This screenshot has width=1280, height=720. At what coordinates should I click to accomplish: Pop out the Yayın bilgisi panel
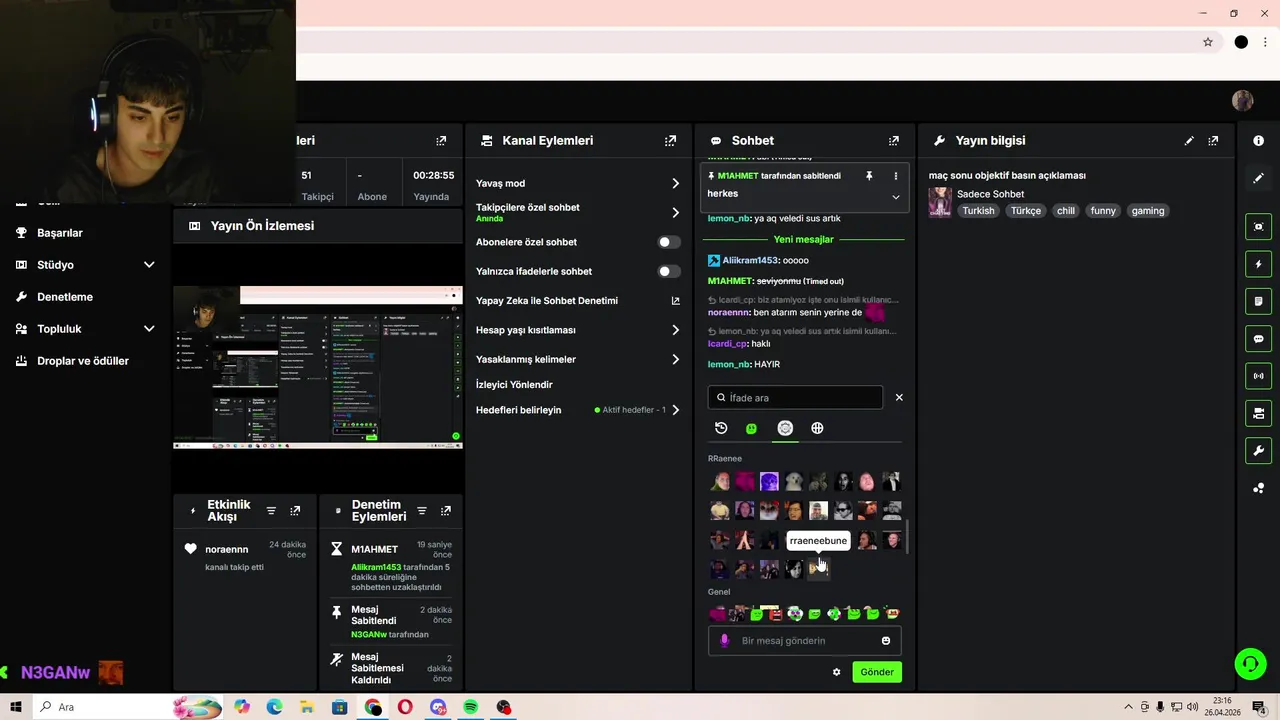coord(1213,141)
